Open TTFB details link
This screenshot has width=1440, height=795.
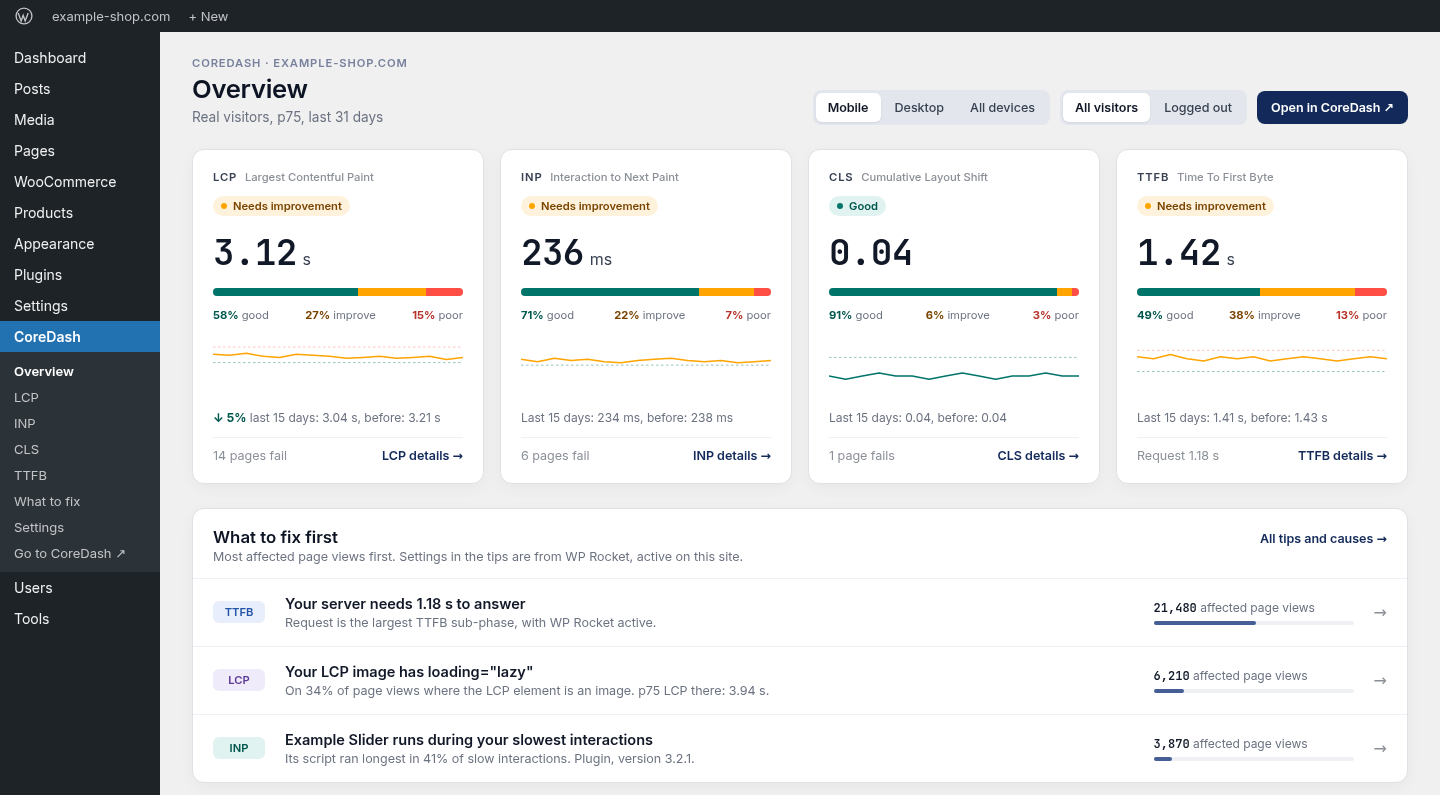pyautogui.click(x=1342, y=456)
